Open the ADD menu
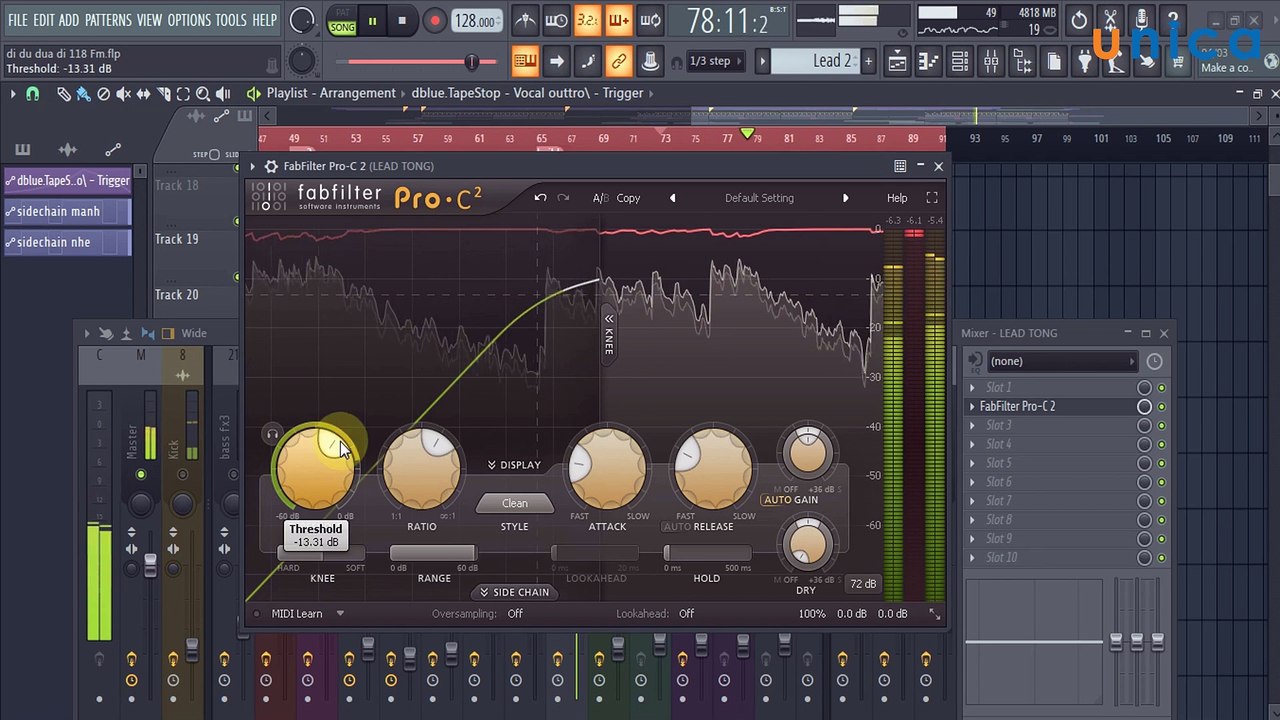This screenshot has height=720, width=1280. pos(69,20)
